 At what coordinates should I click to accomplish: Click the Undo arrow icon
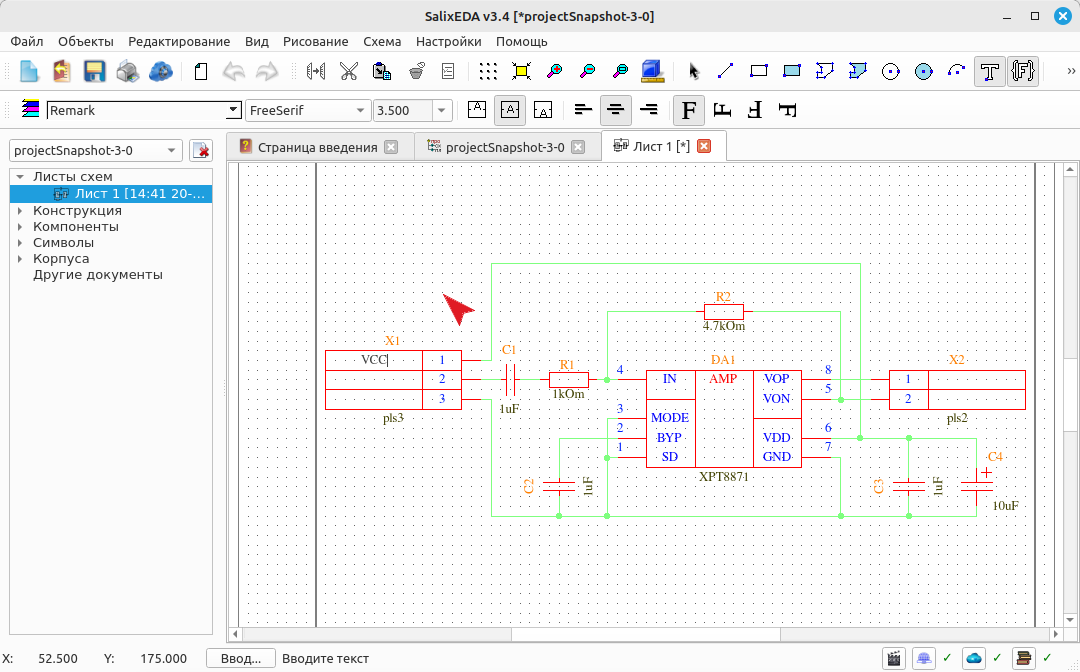234,71
